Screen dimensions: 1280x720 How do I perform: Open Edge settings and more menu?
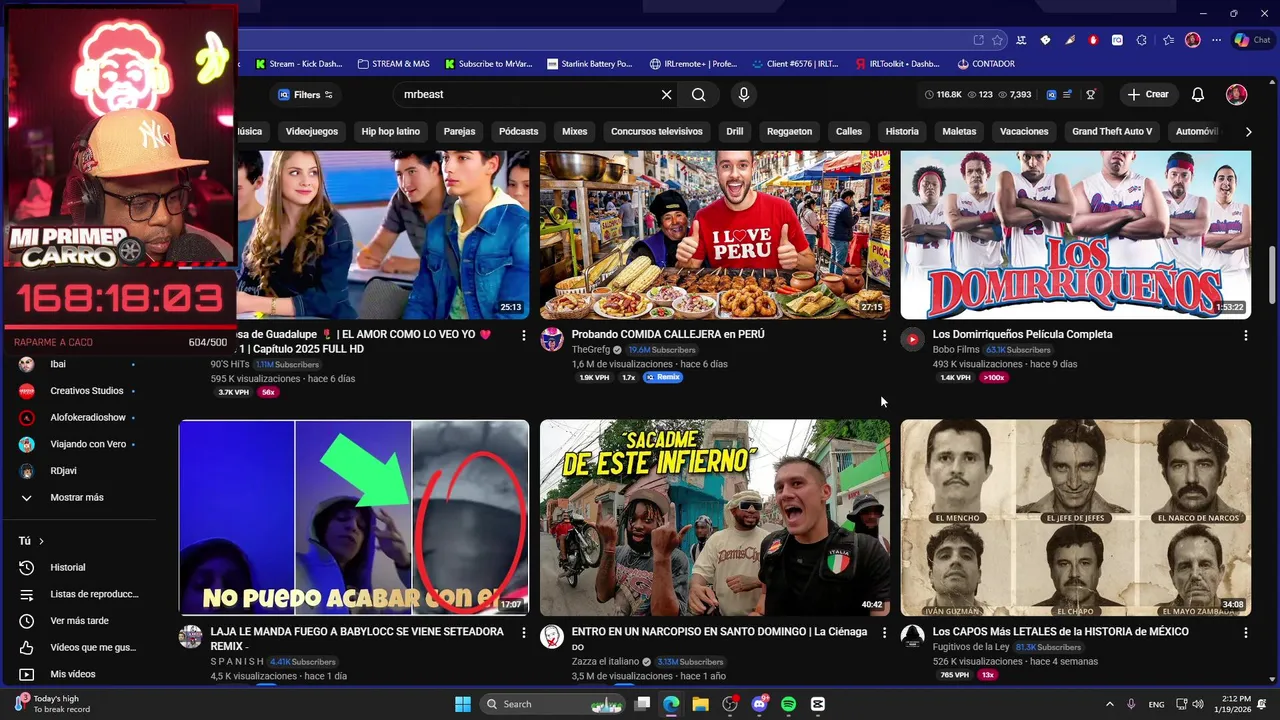pos(1214,40)
